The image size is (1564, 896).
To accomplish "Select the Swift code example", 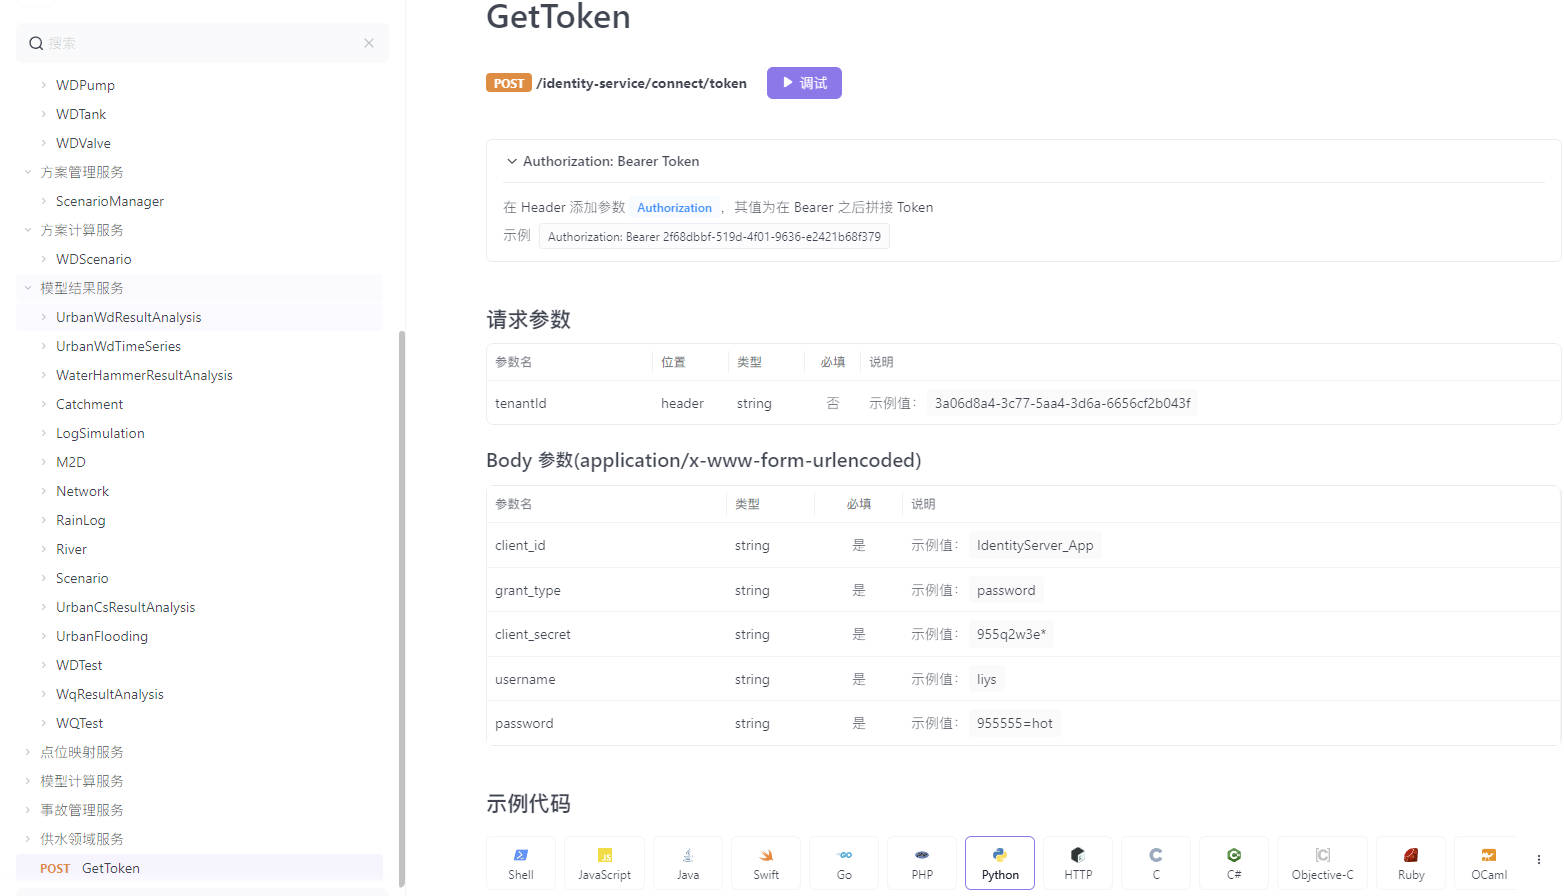I will coord(766,863).
